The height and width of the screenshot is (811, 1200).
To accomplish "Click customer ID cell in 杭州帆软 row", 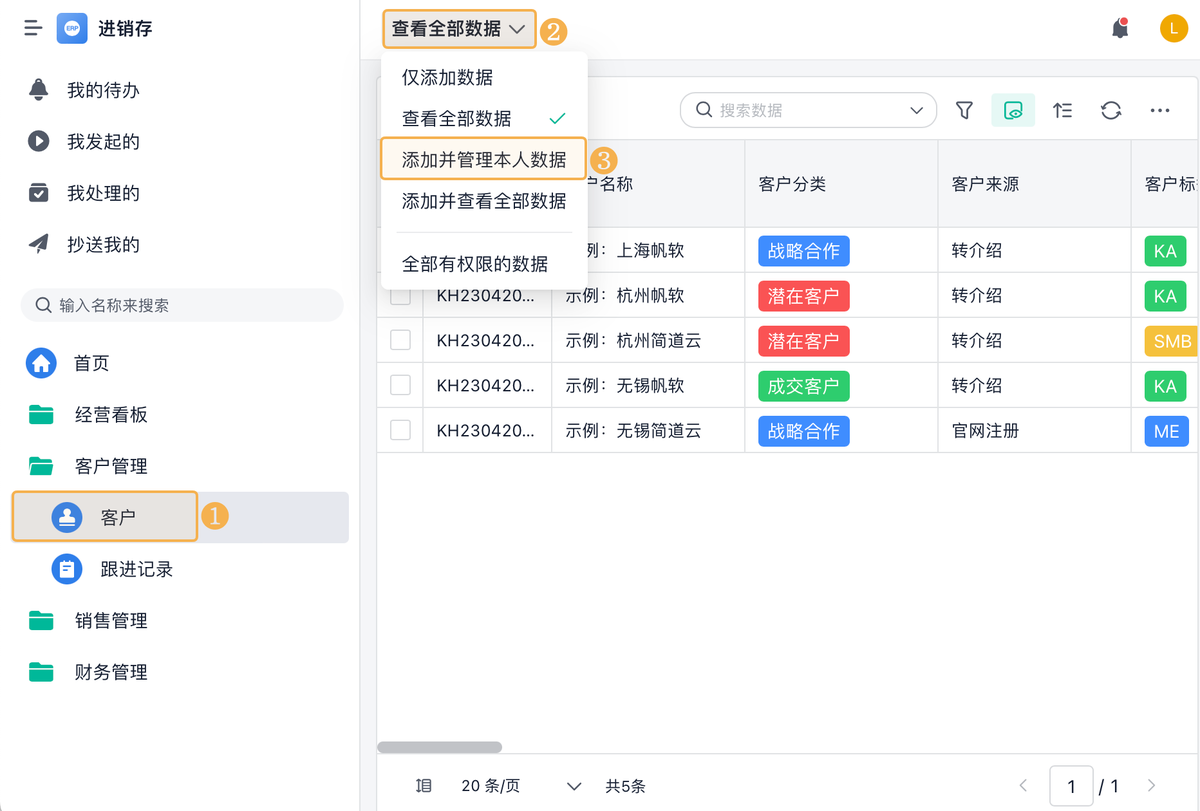I will coord(487,295).
